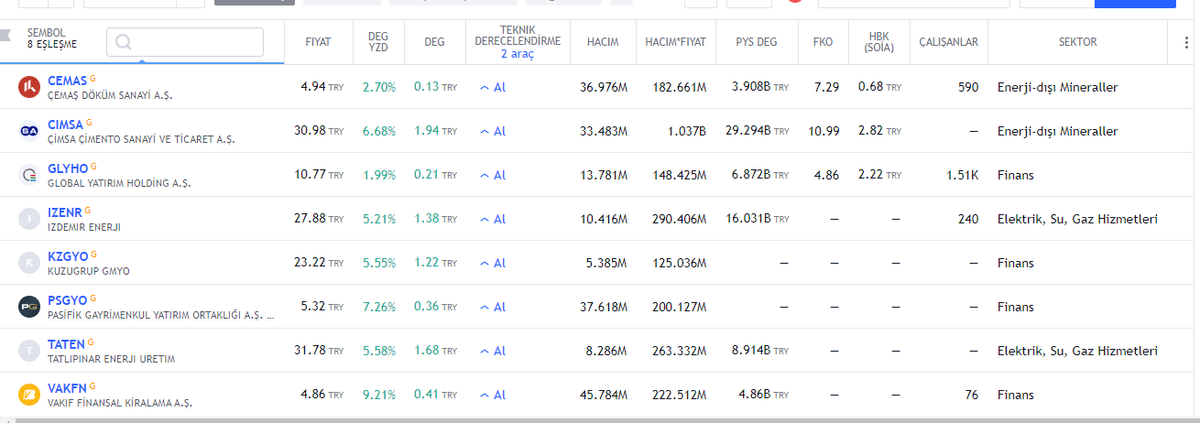The image size is (1200, 423).
Task: Click the PSGYO company logo icon
Action: 29,306
